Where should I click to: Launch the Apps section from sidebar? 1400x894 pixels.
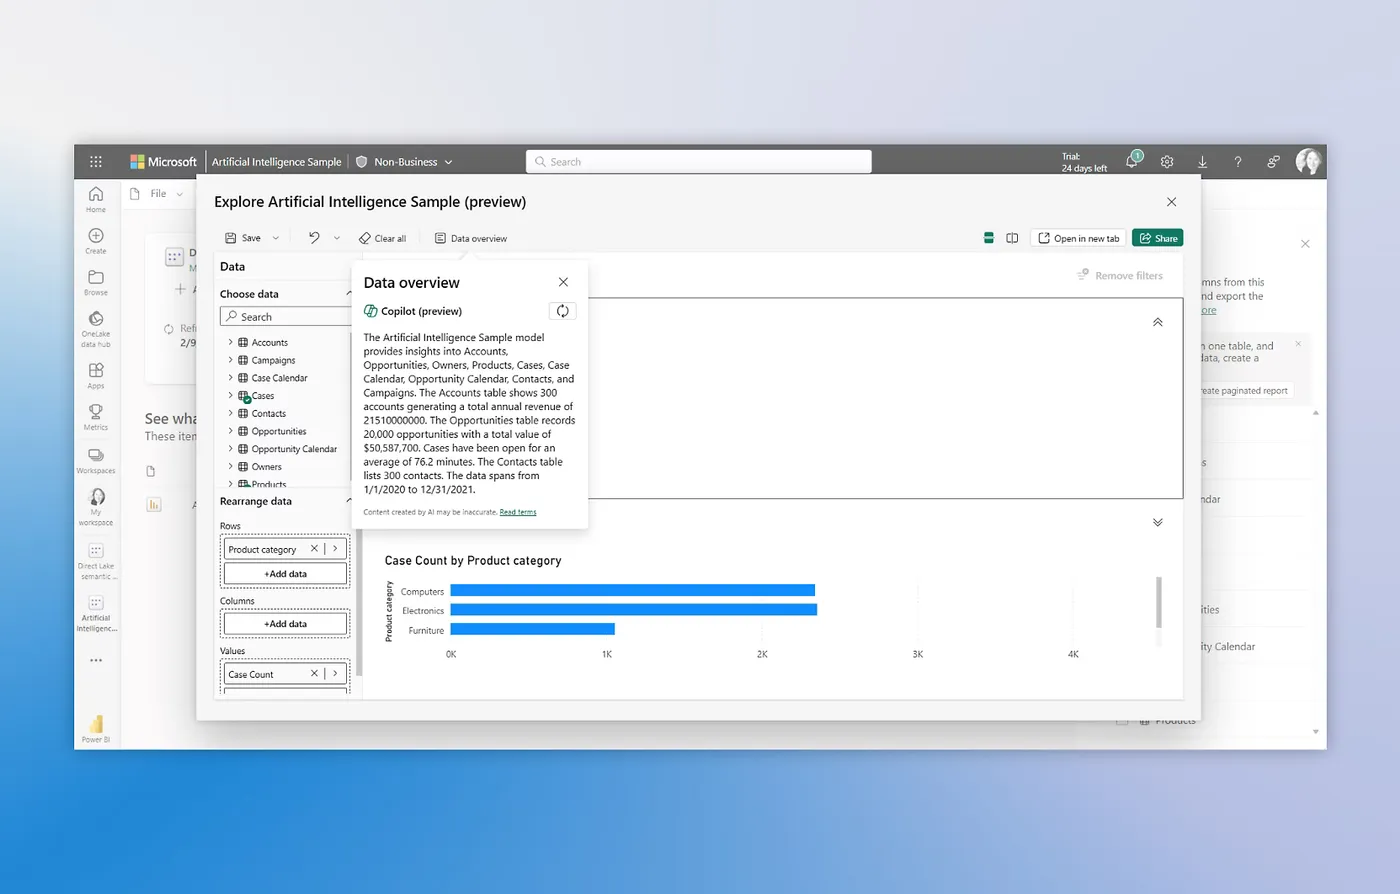click(x=96, y=371)
